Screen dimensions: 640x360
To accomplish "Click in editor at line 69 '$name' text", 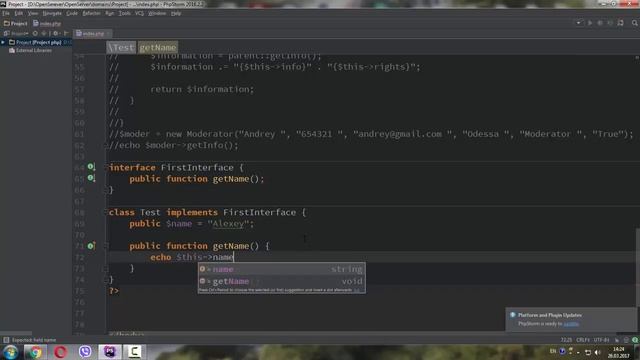I will (179, 224).
